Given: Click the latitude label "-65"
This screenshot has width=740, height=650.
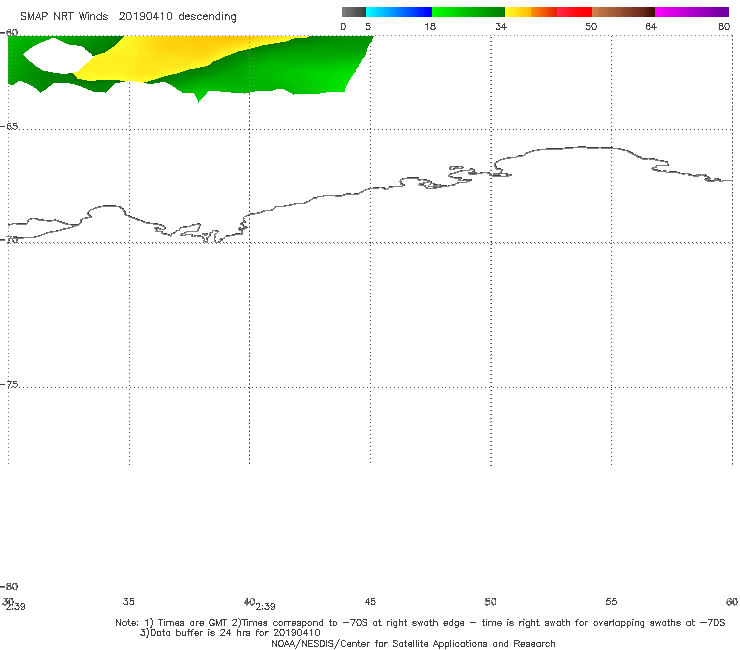Looking at the screenshot, I should (x=9, y=127).
